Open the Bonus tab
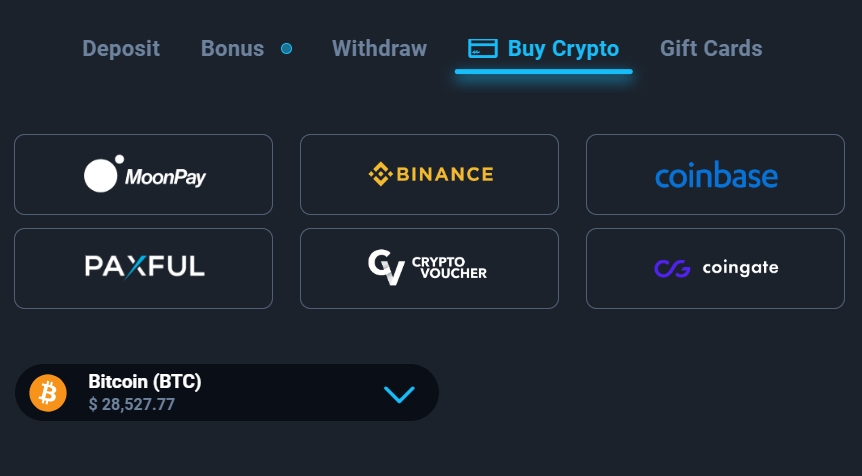Viewport: 862px width, 476px height. 232,48
